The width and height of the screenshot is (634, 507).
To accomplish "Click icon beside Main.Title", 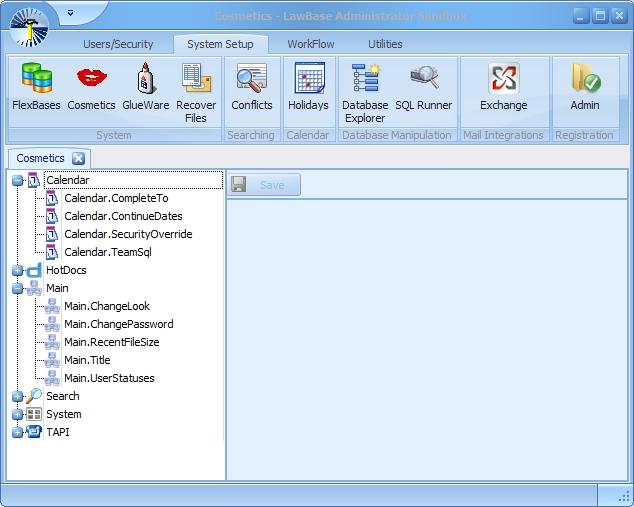I will point(52,360).
